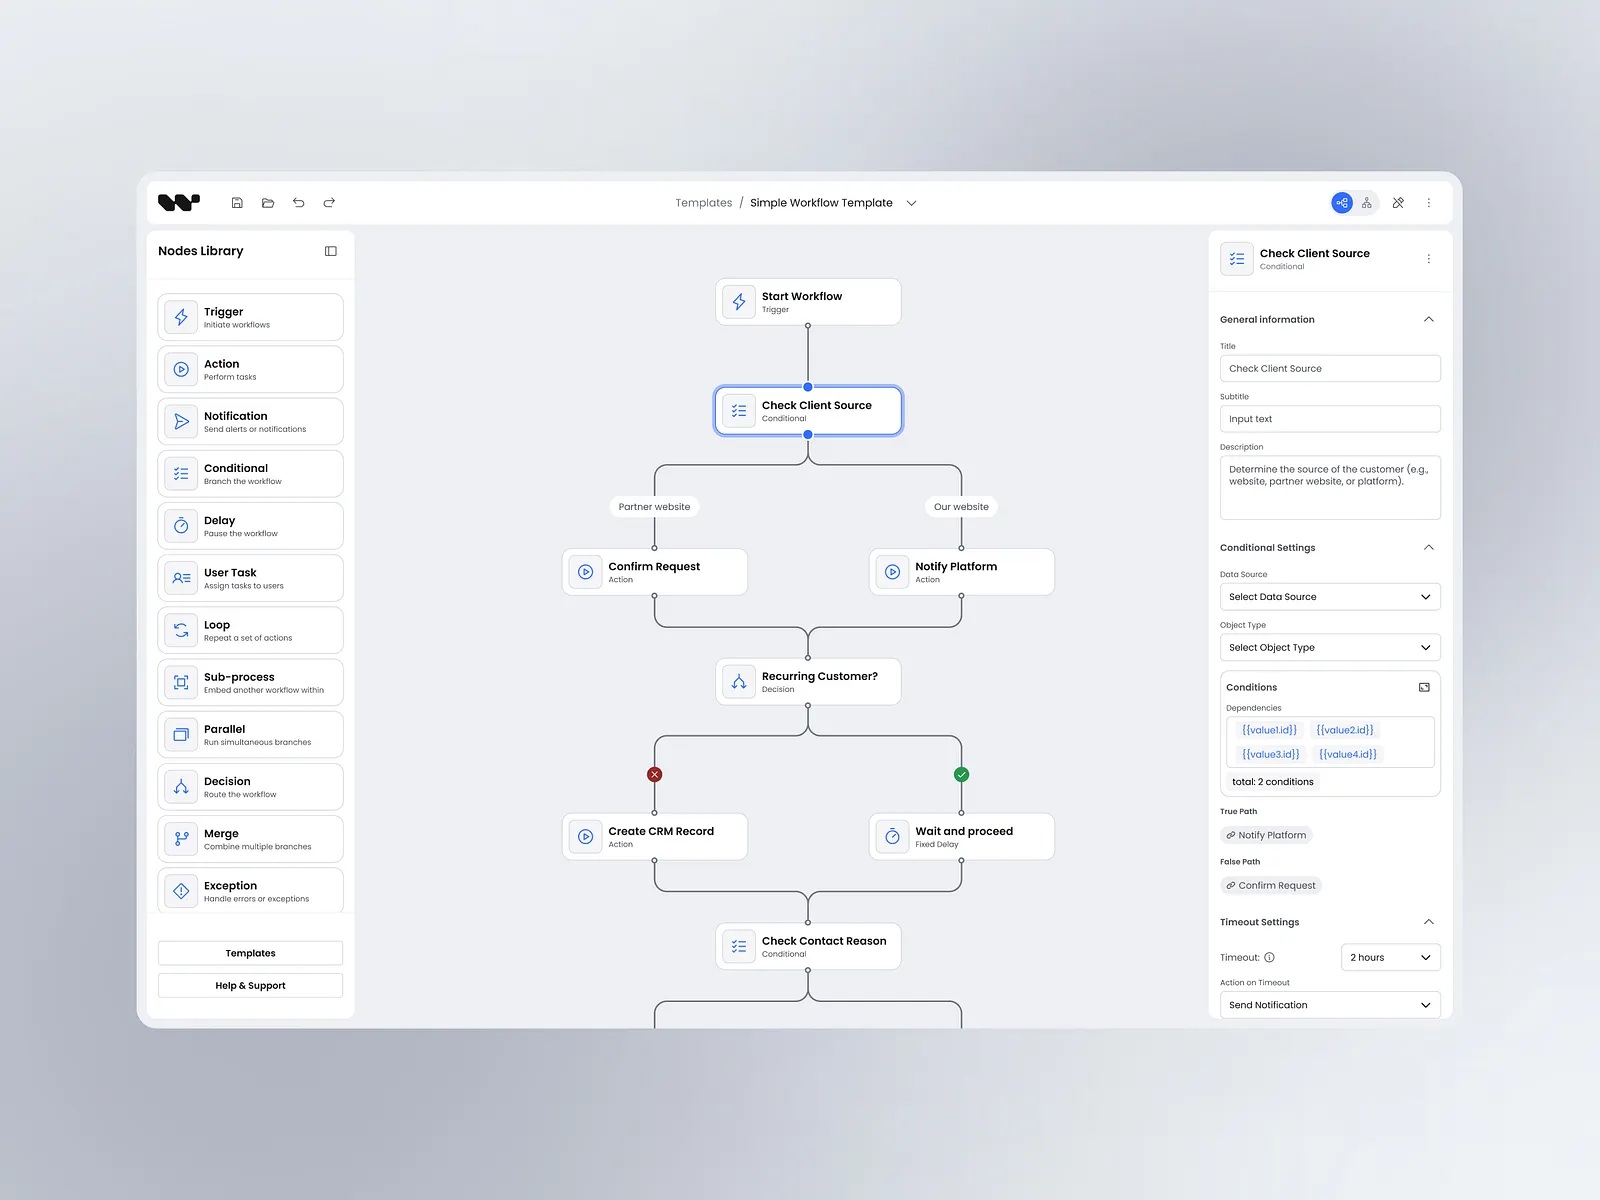Click the Undo icon
1600x1200 pixels.
[298, 202]
